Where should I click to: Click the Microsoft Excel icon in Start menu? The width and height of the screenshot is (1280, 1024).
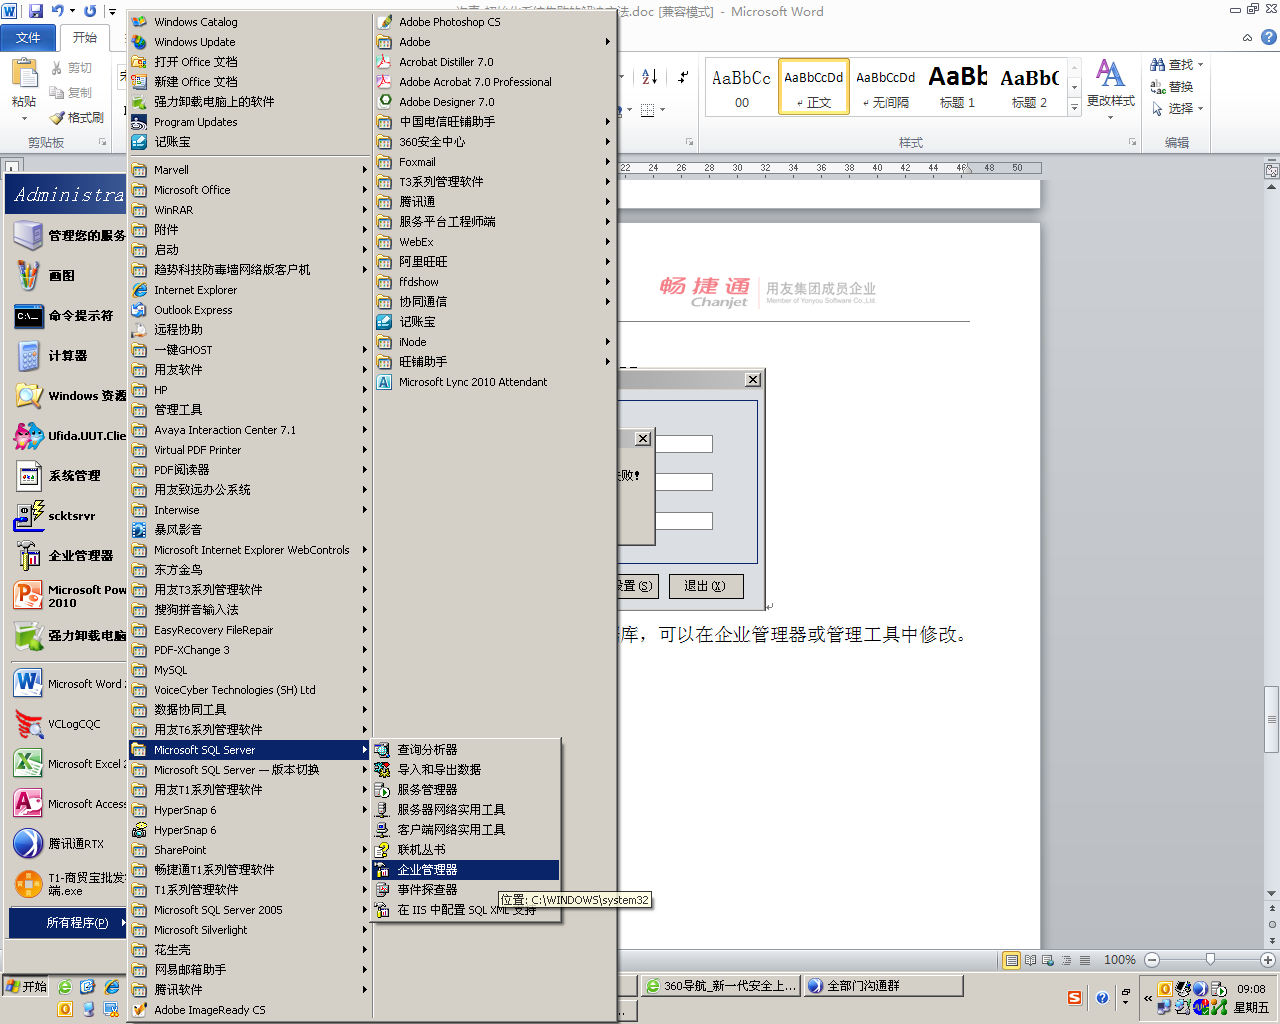28,764
